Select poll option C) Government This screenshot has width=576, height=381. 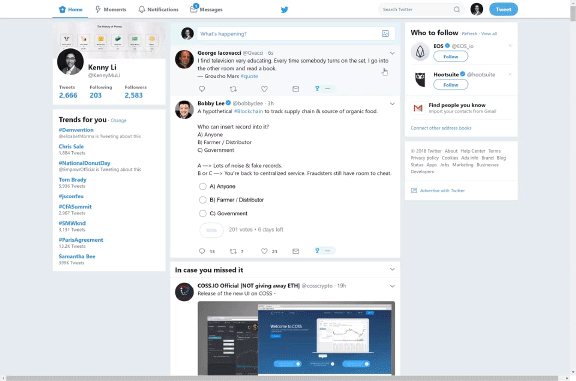[202, 213]
